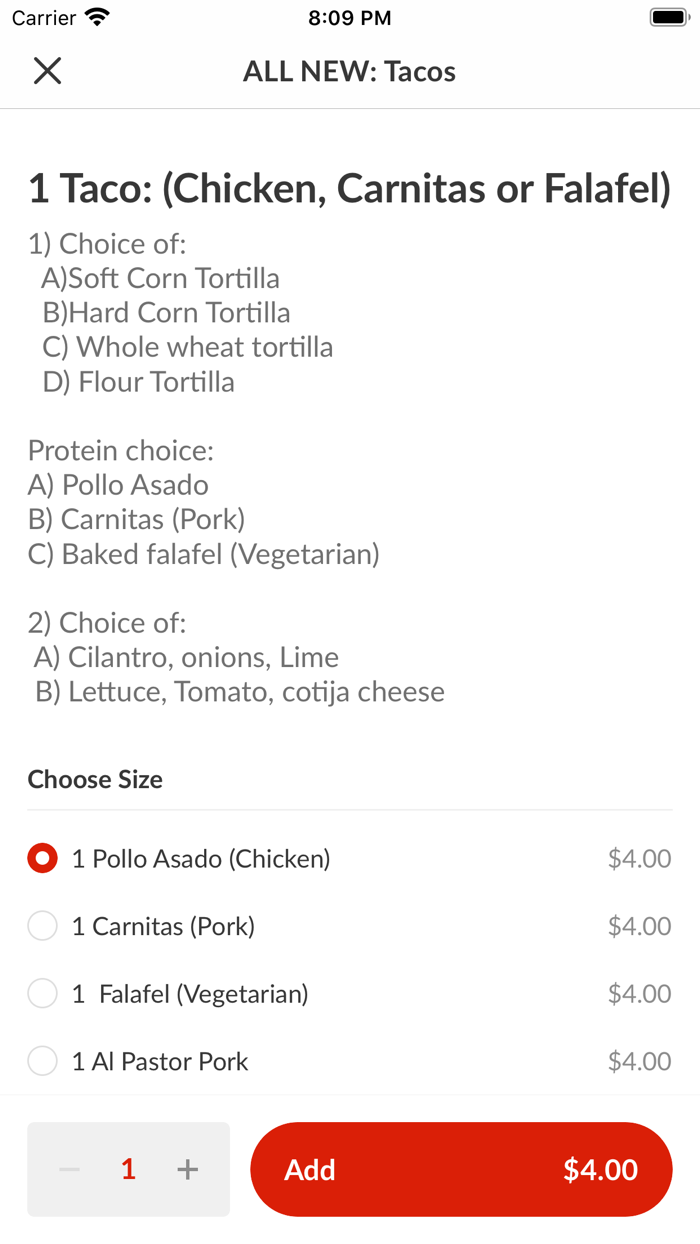Close the ALL NEW: Tacos item view
Screen dimensions: 700x1244
pyautogui.click(x=46, y=70)
